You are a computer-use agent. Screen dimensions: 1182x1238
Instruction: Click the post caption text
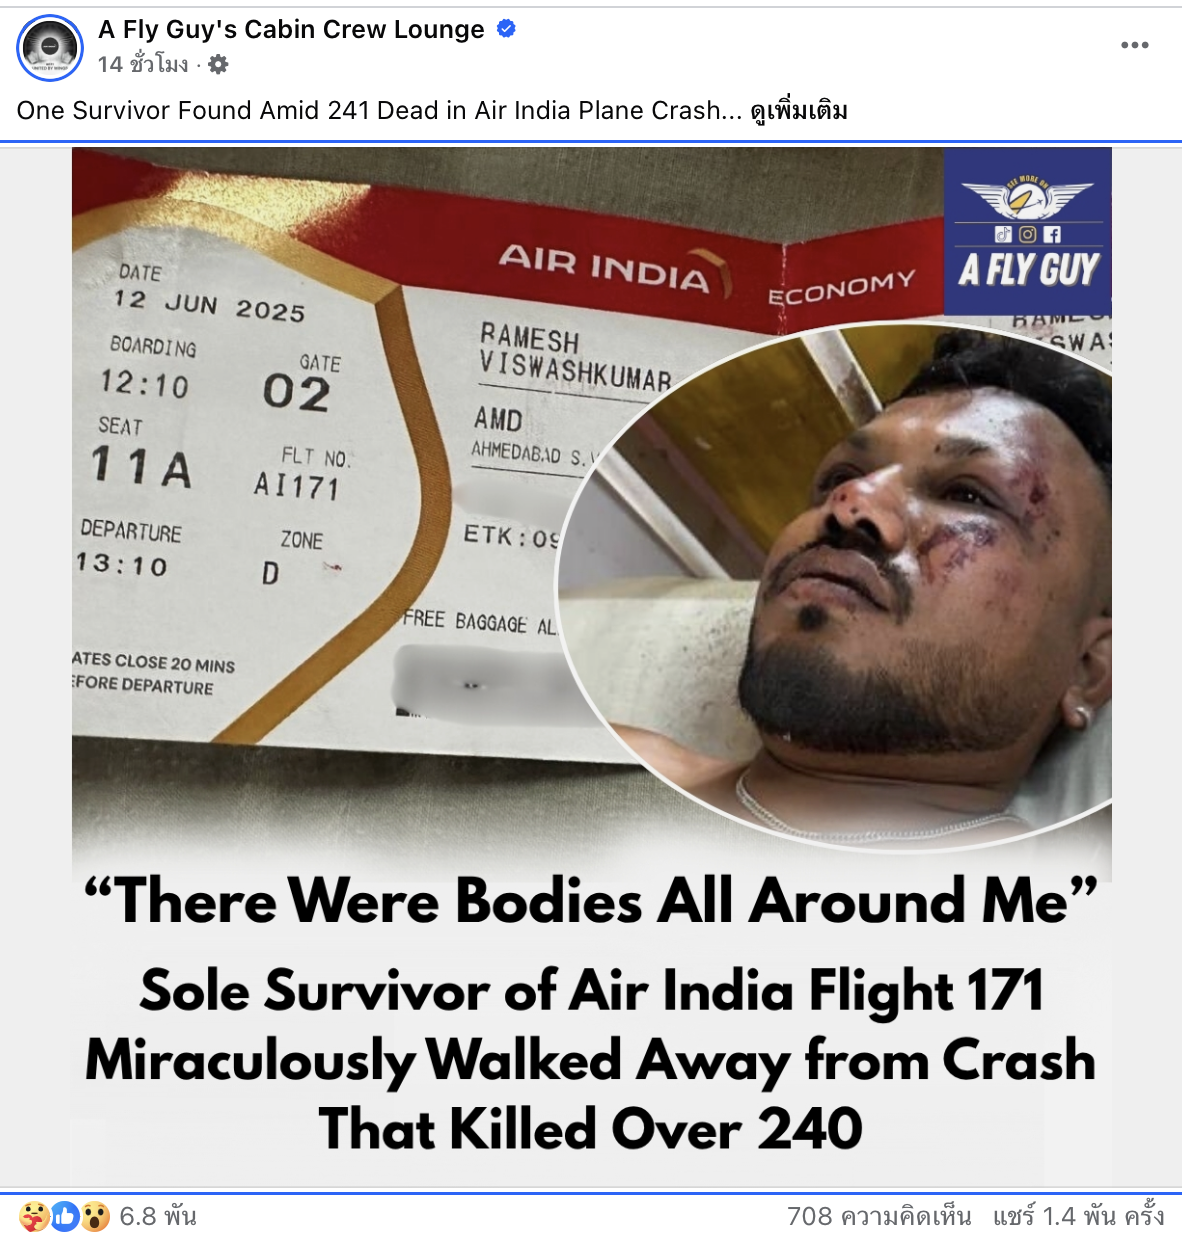tap(380, 110)
